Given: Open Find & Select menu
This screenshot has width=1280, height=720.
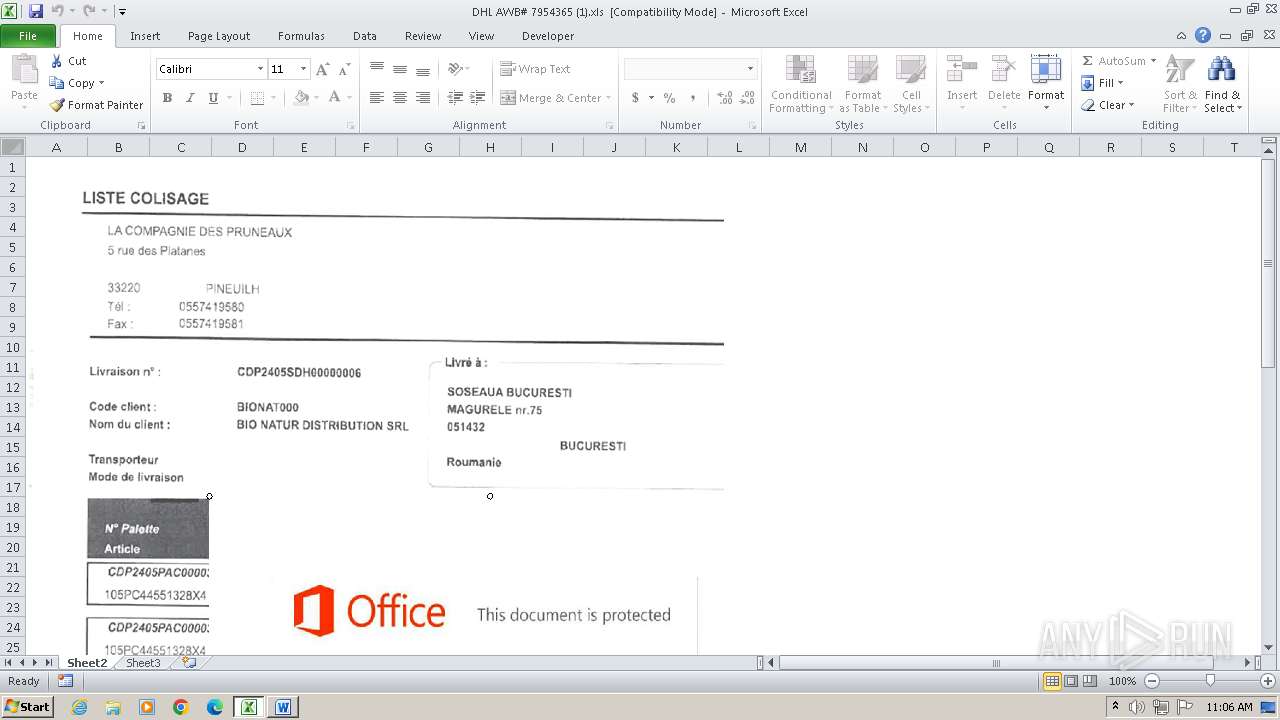Looking at the screenshot, I should click(1222, 85).
